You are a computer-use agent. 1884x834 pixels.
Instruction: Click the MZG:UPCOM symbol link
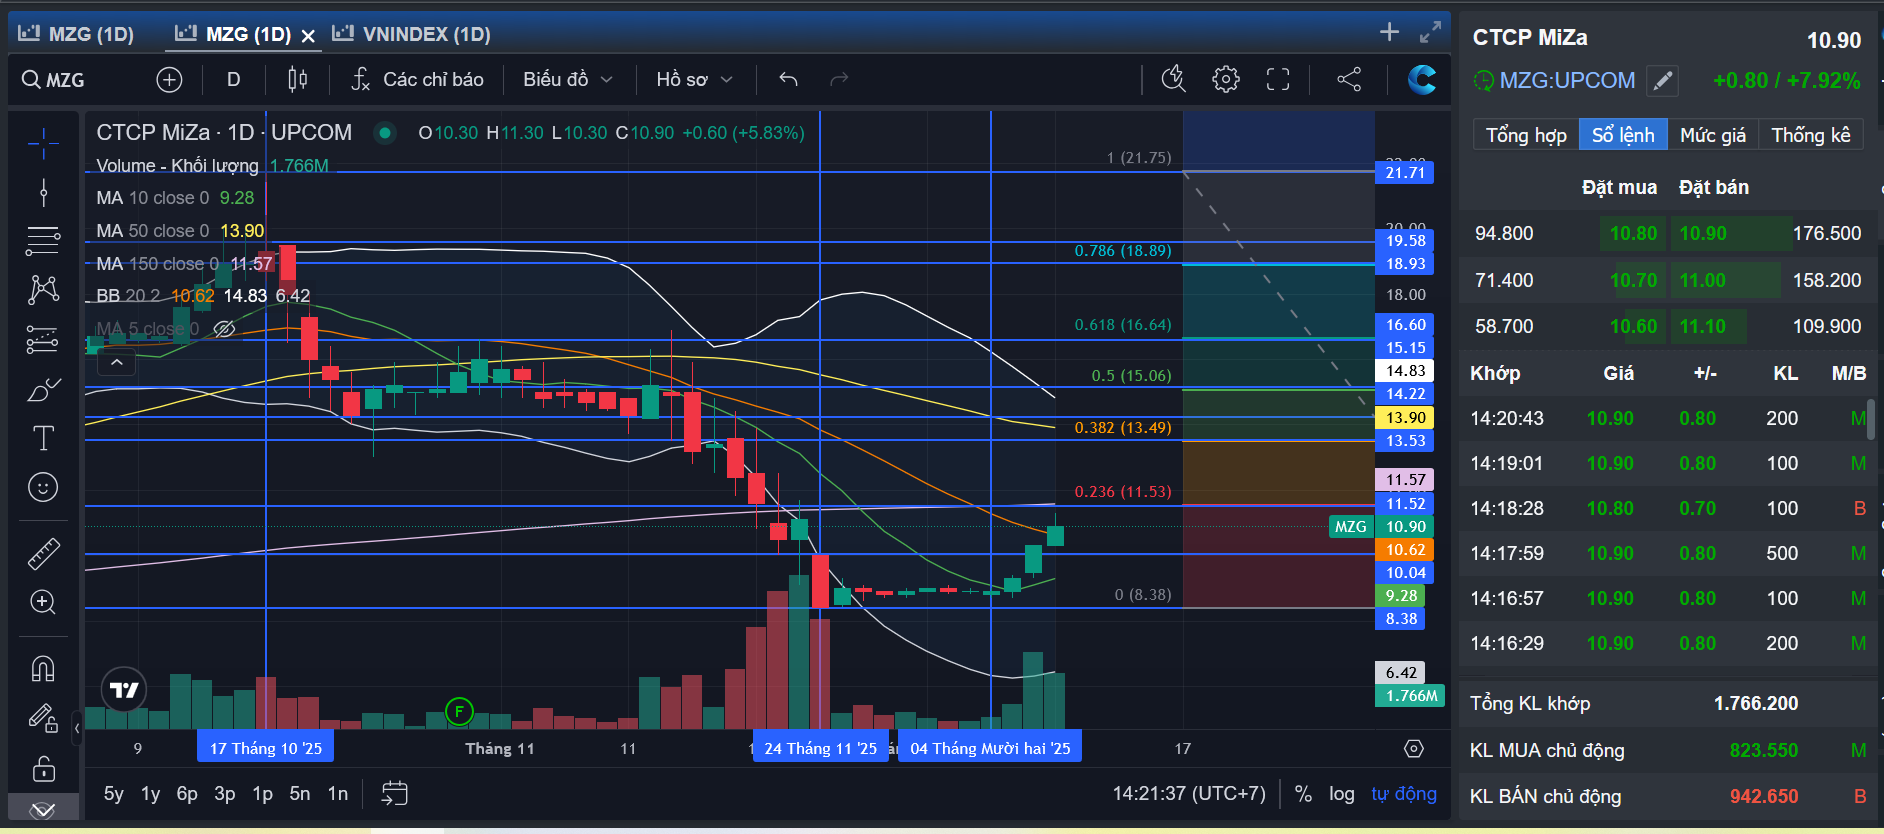1567,81
